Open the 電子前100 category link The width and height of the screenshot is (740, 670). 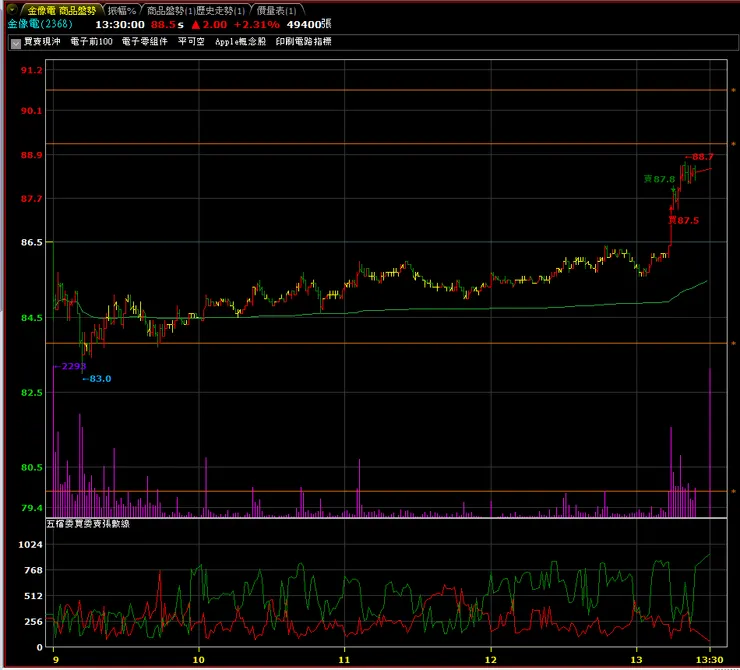click(x=92, y=42)
